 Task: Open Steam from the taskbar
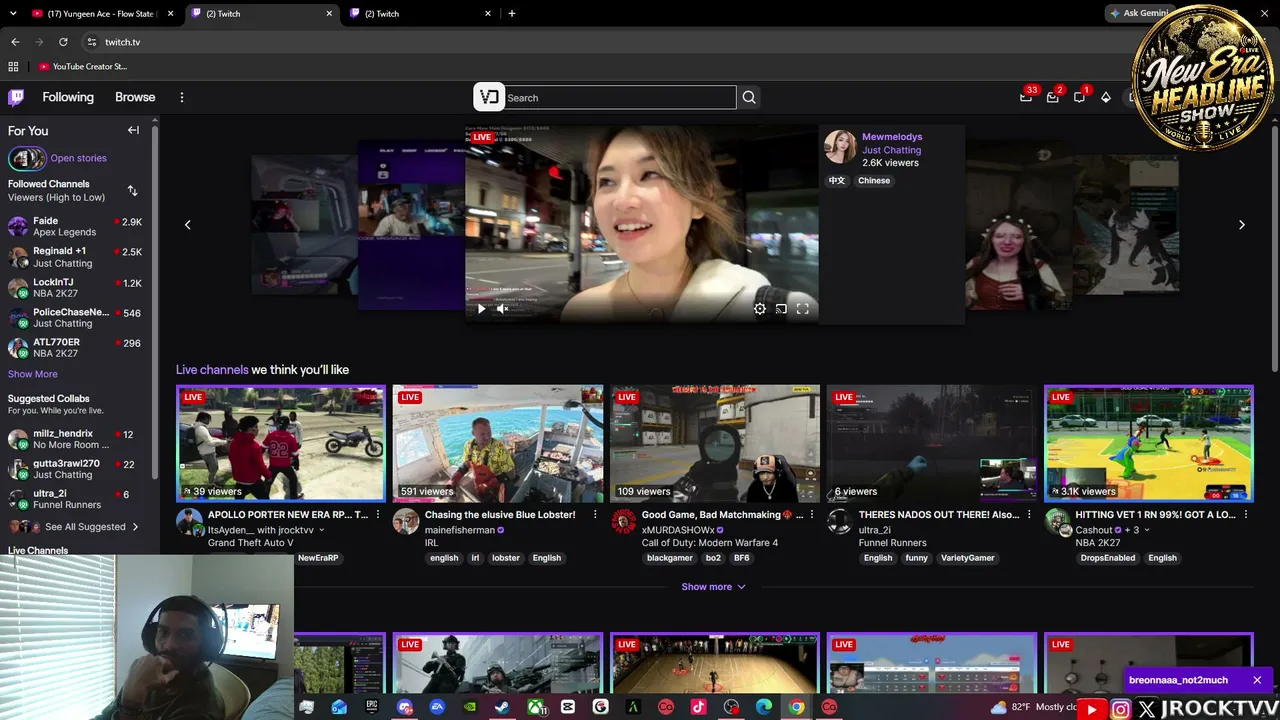[502, 707]
